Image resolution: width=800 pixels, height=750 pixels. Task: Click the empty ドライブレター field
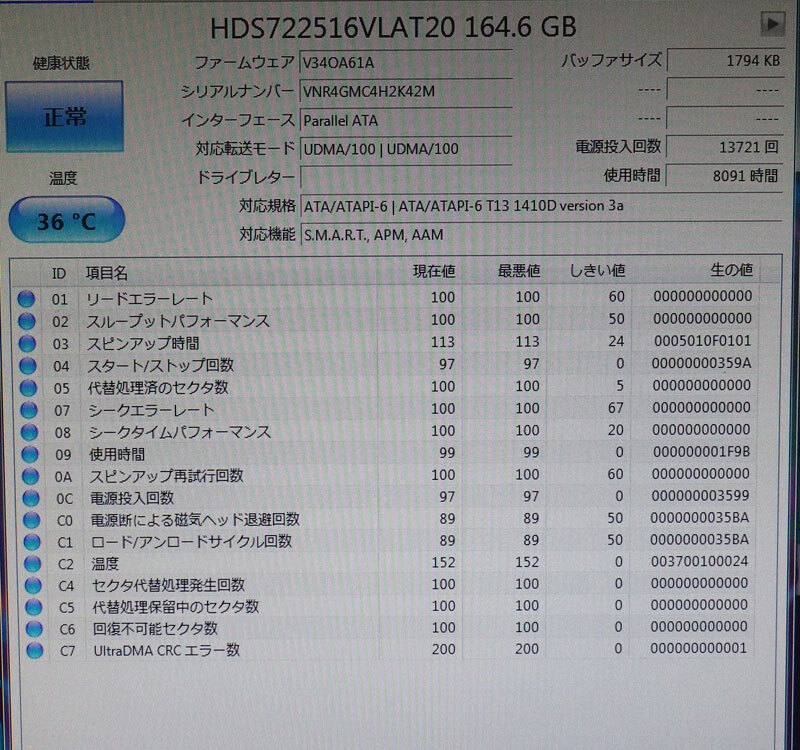pos(406,178)
